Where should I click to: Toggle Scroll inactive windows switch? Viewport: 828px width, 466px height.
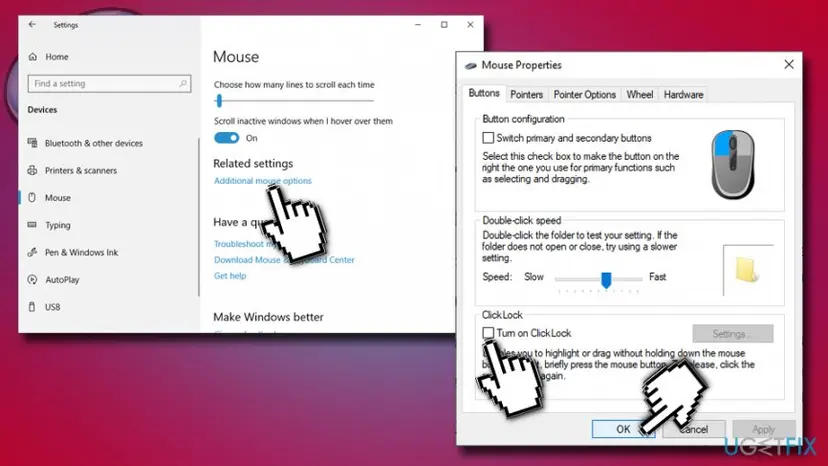pyautogui.click(x=227, y=138)
